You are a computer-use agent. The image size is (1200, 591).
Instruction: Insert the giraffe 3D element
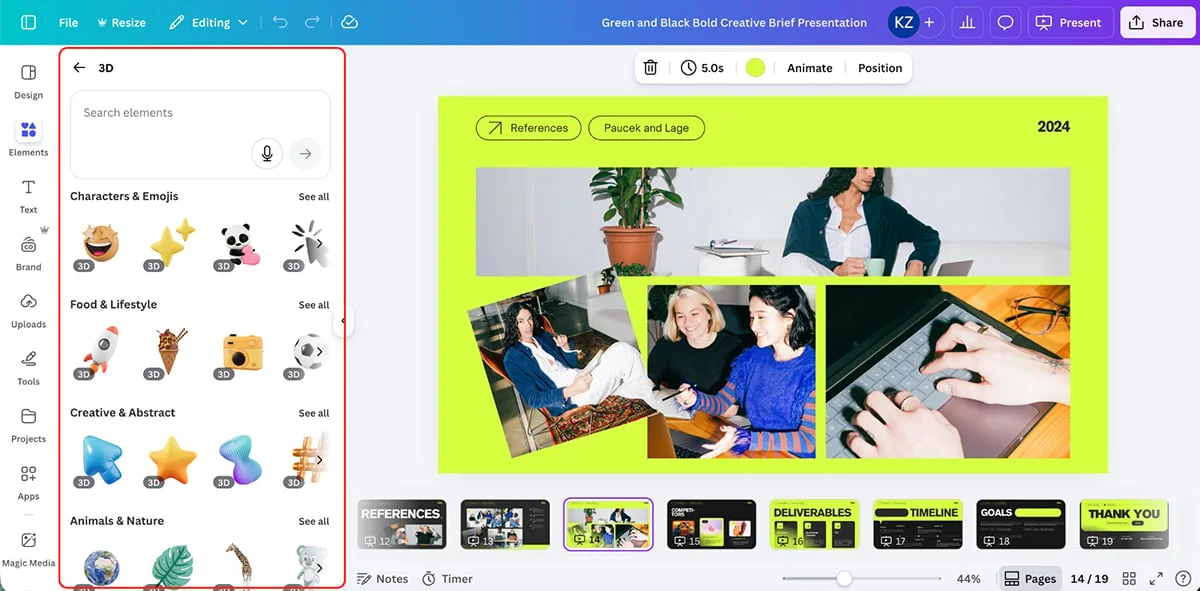click(239, 565)
